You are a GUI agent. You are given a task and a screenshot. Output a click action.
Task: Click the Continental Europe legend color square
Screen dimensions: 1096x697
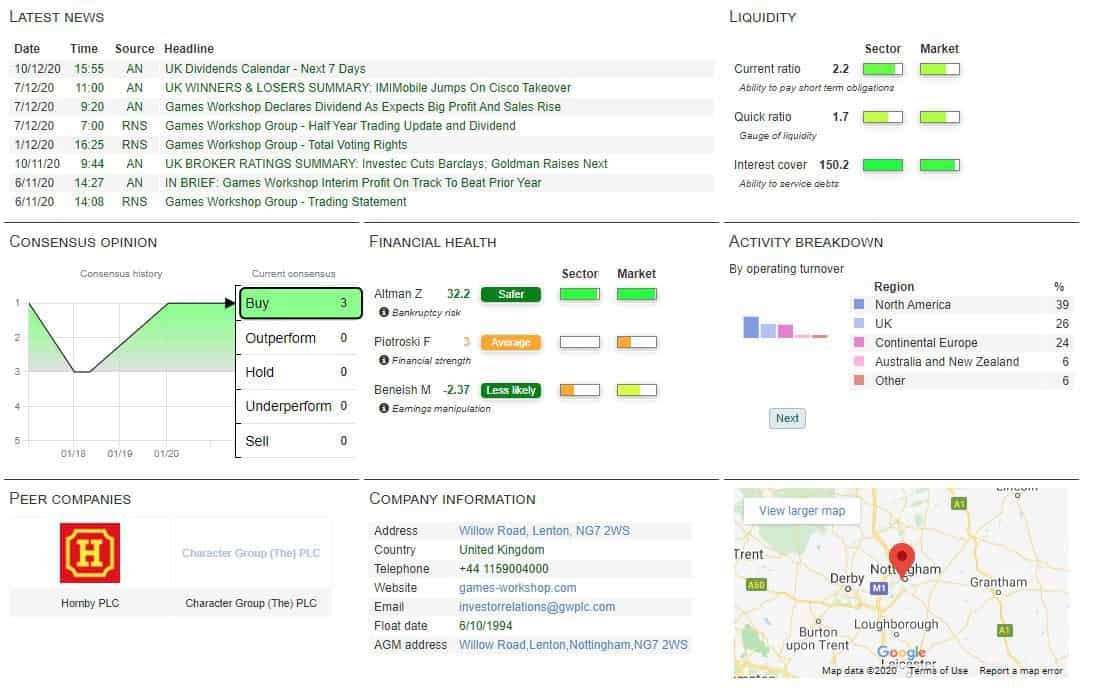pyautogui.click(x=859, y=343)
